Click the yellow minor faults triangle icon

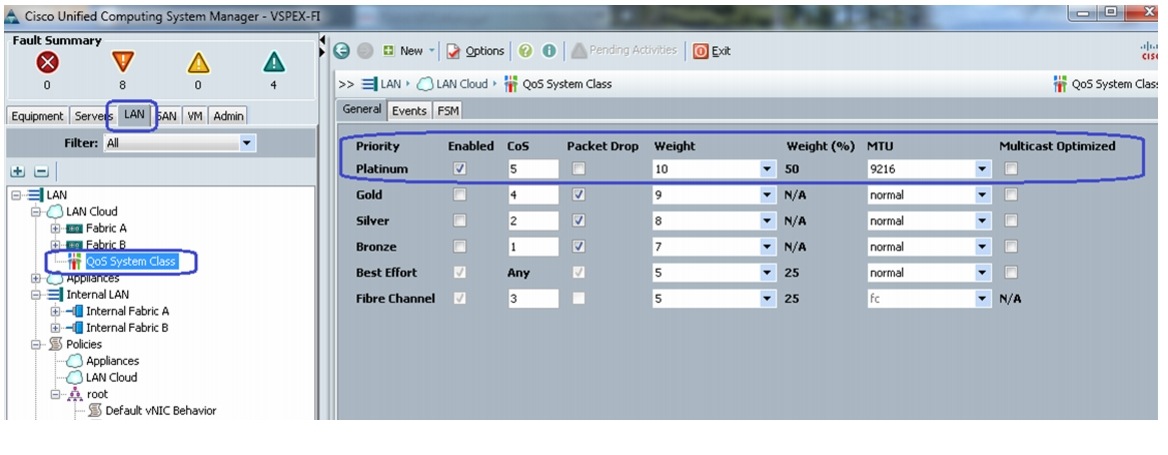[x=198, y=63]
